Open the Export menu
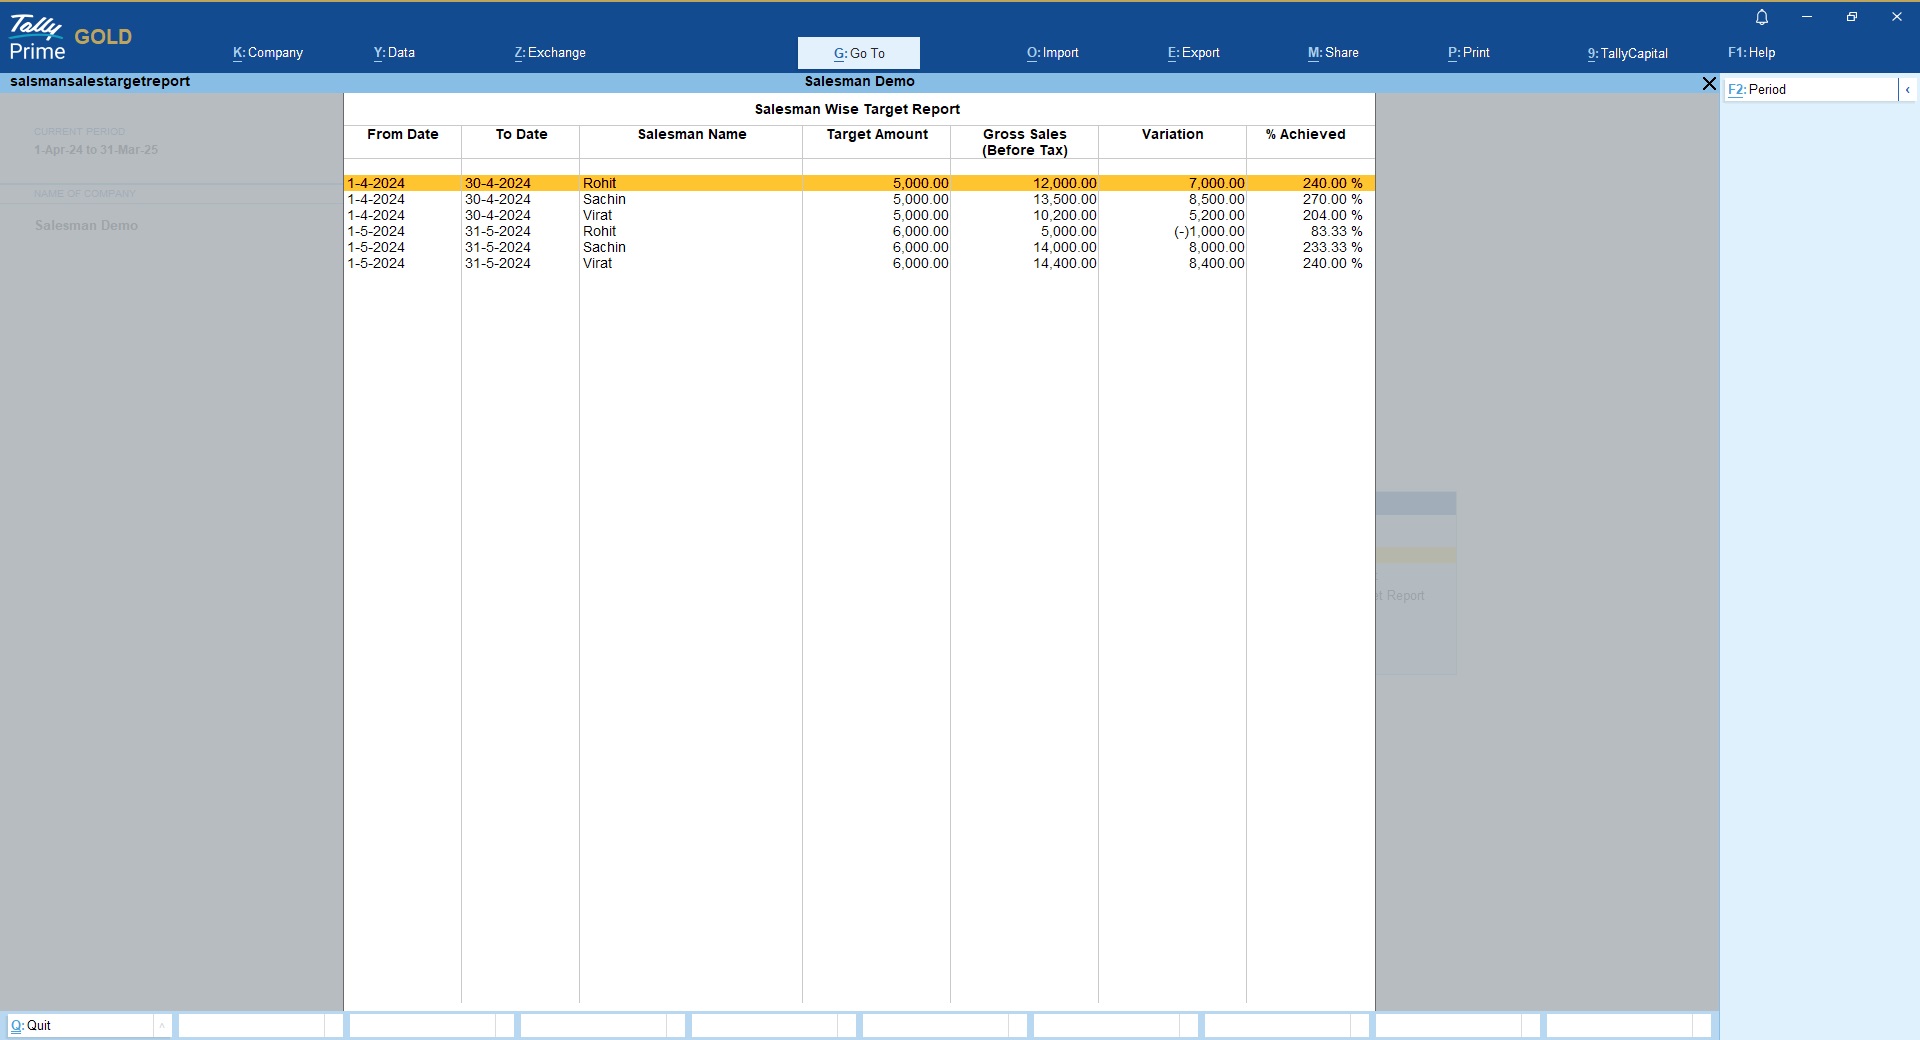Image resolution: width=1920 pixels, height=1040 pixels. tap(1193, 53)
